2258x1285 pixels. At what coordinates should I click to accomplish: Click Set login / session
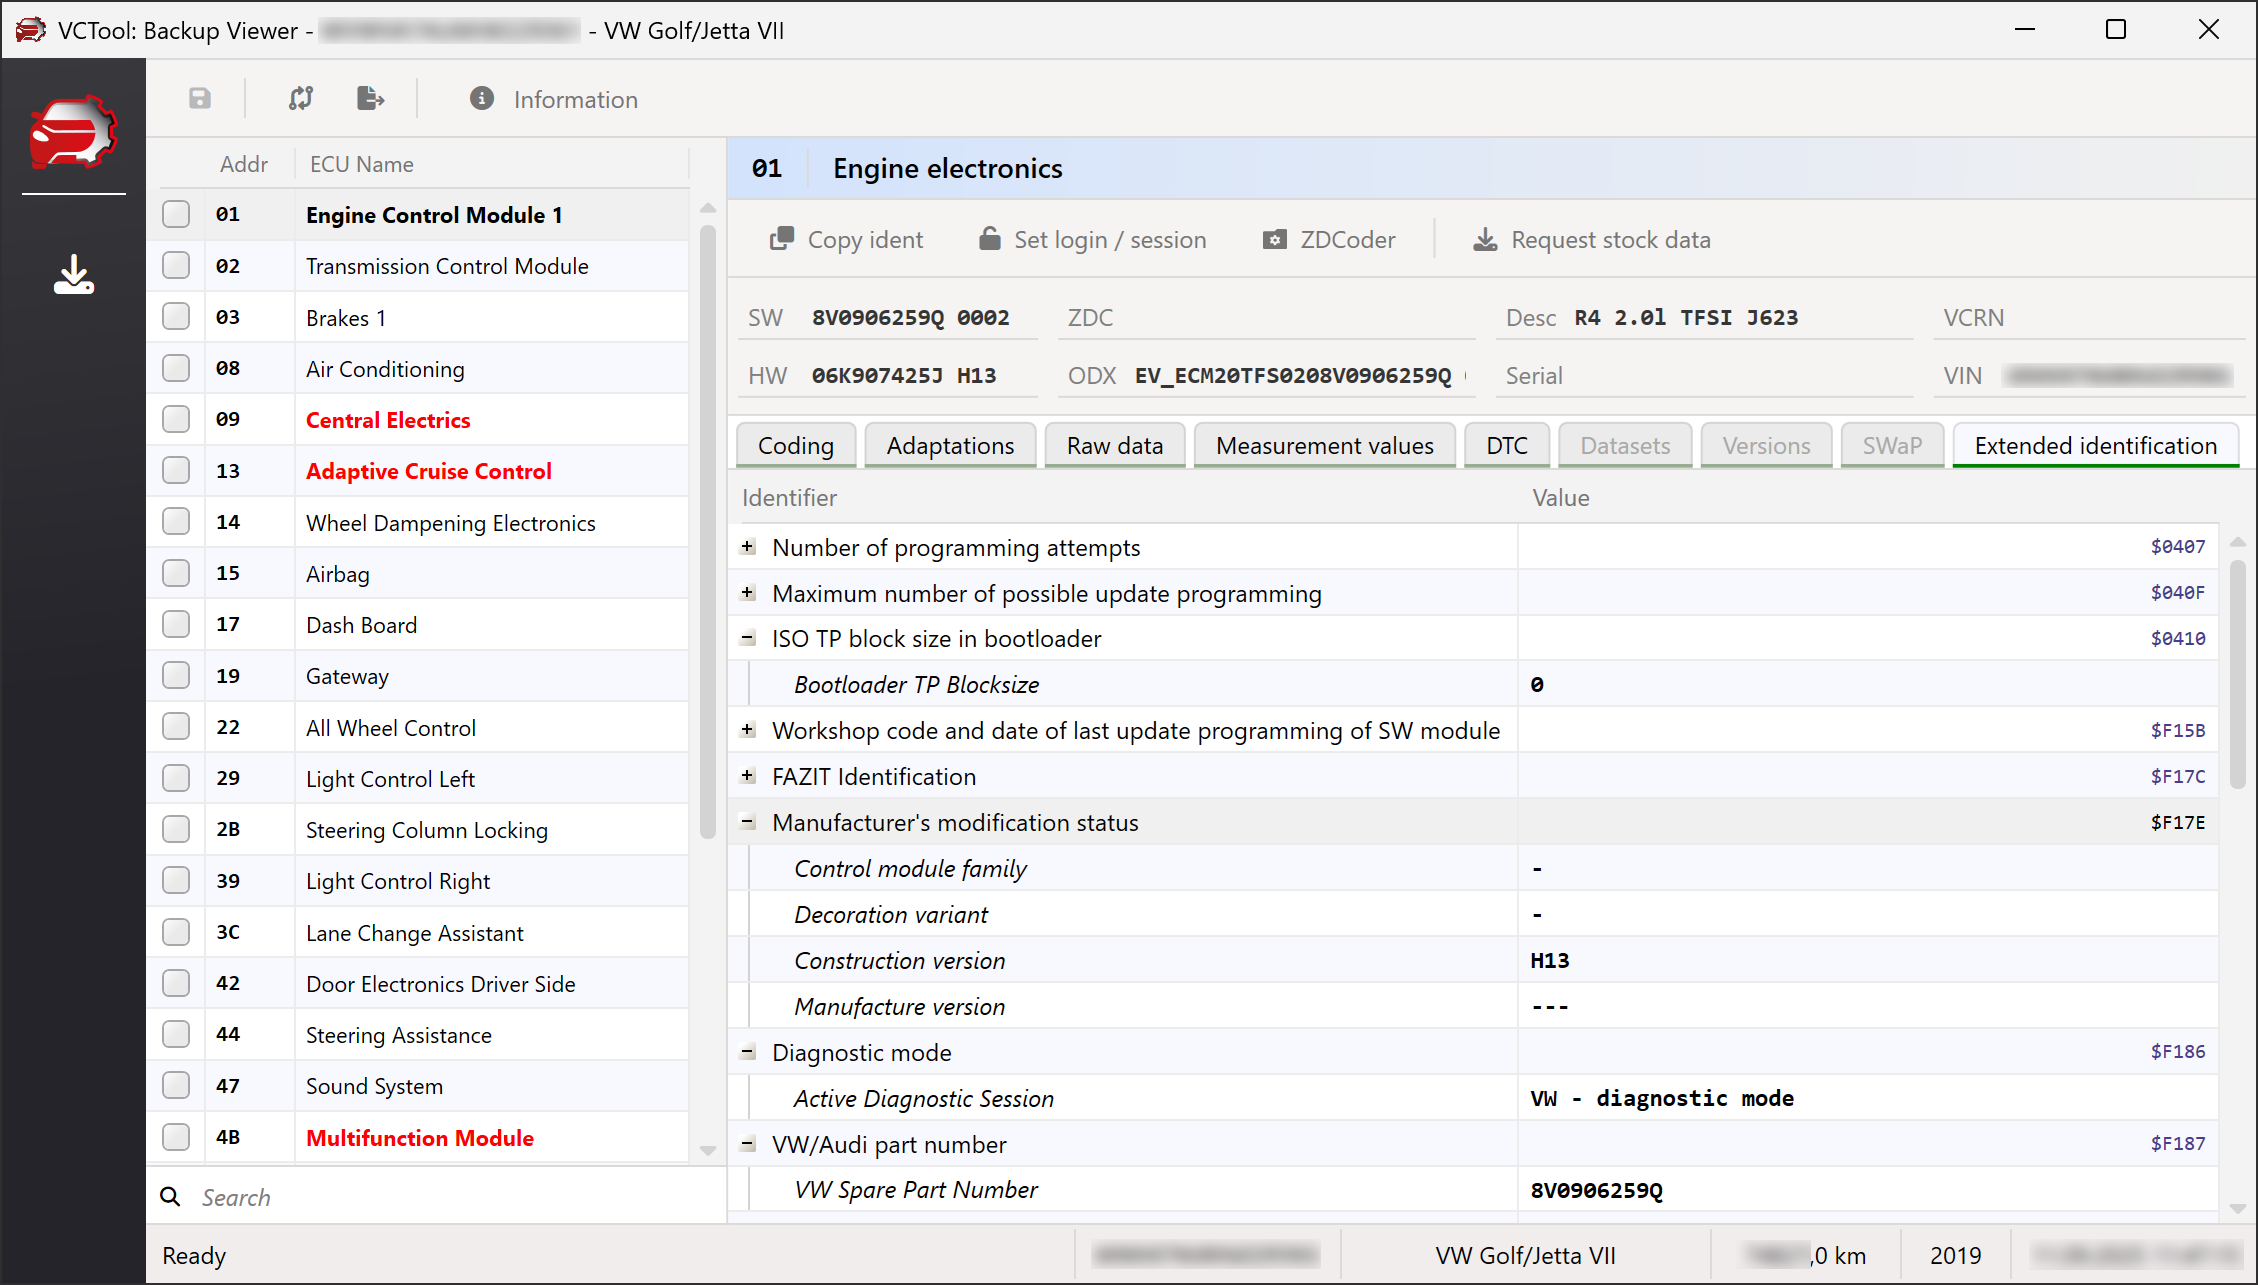point(1093,240)
